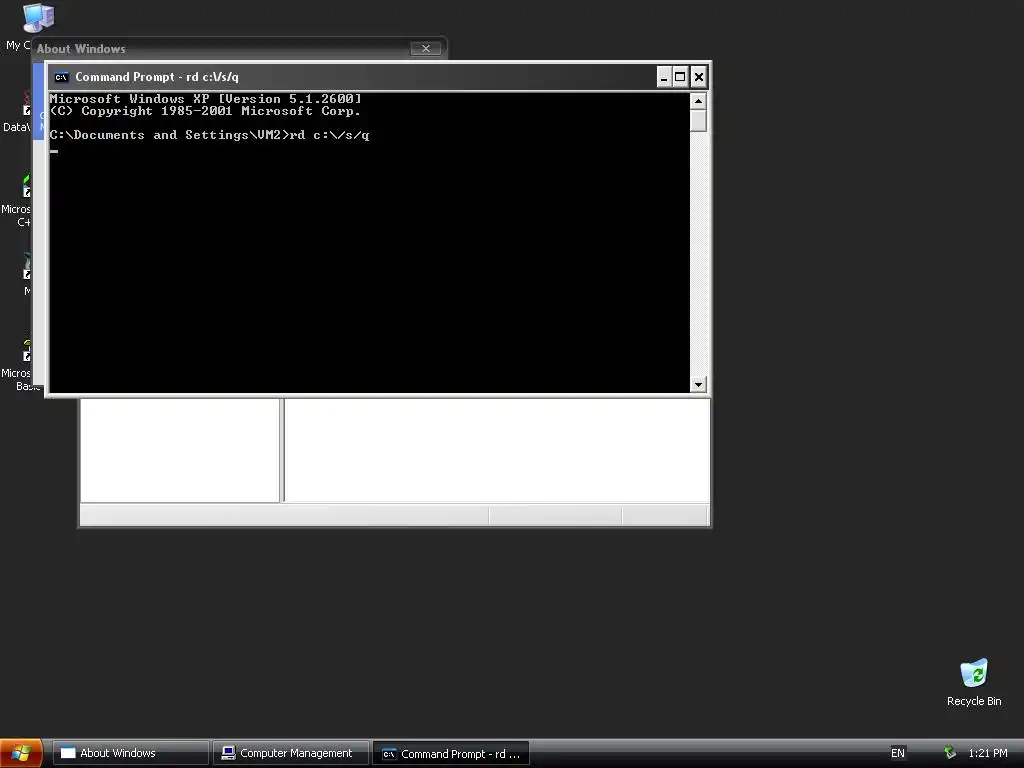Viewport: 1024px width, 768px height.
Task: Minimize the Command Prompt window
Action: coord(664,77)
